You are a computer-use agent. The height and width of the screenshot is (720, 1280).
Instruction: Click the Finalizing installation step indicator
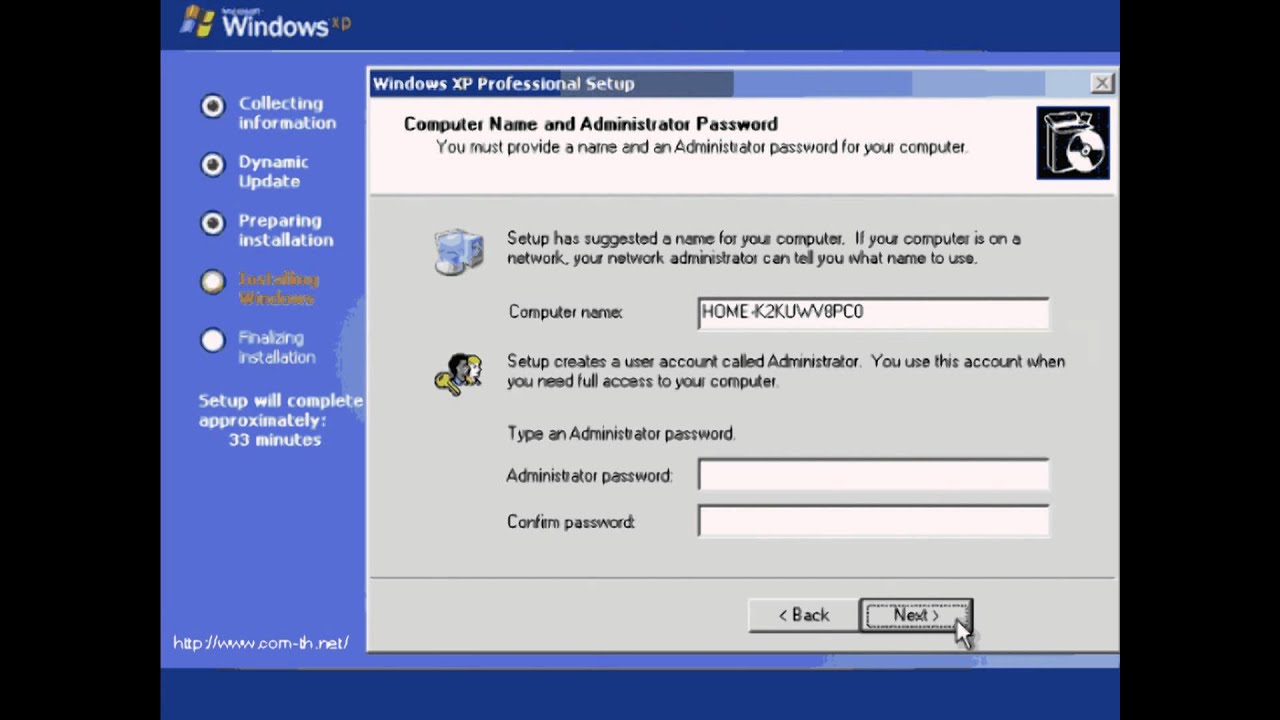(x=212, y=341)
